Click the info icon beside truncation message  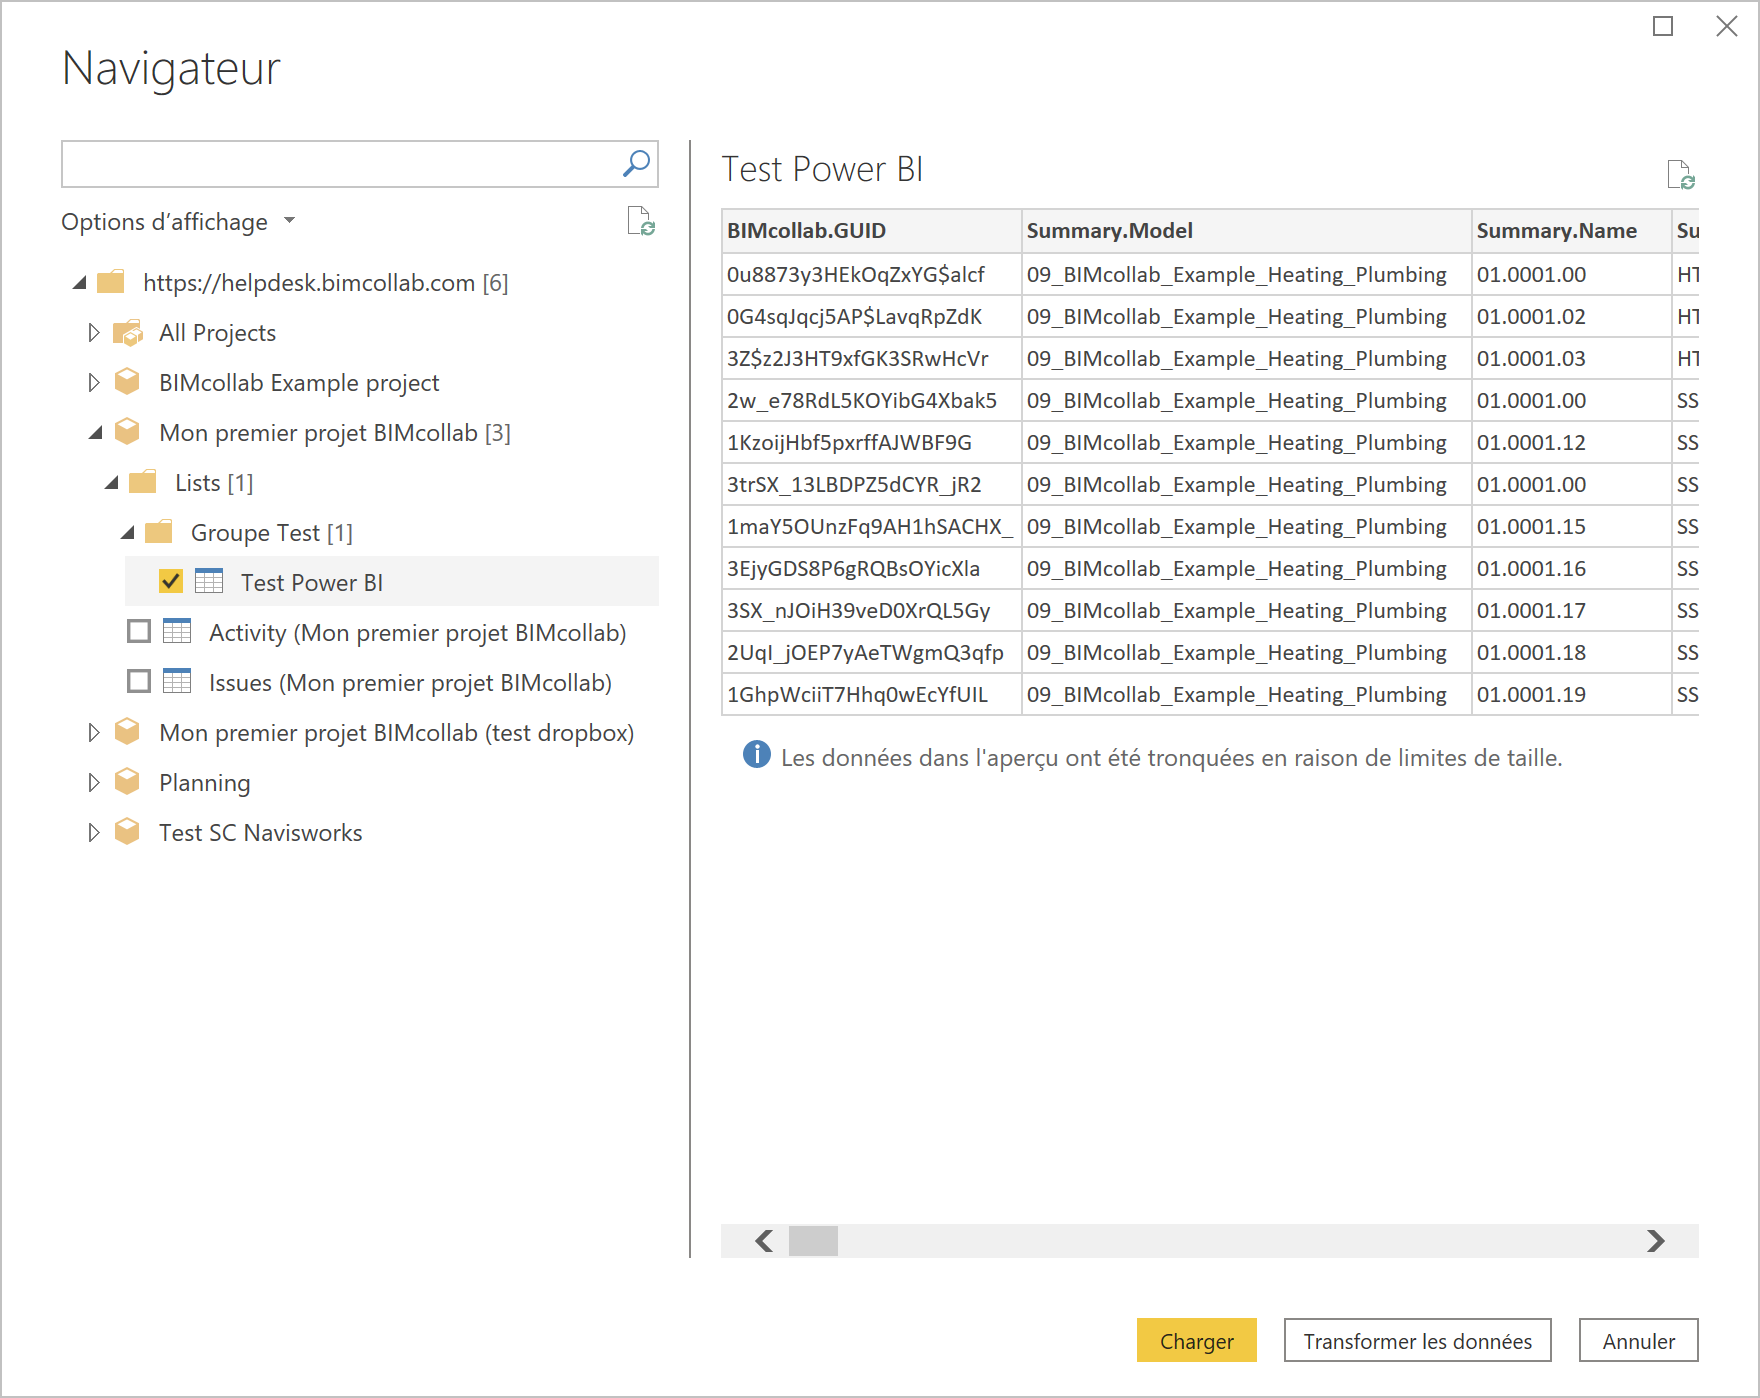click(x=757, y=755)
